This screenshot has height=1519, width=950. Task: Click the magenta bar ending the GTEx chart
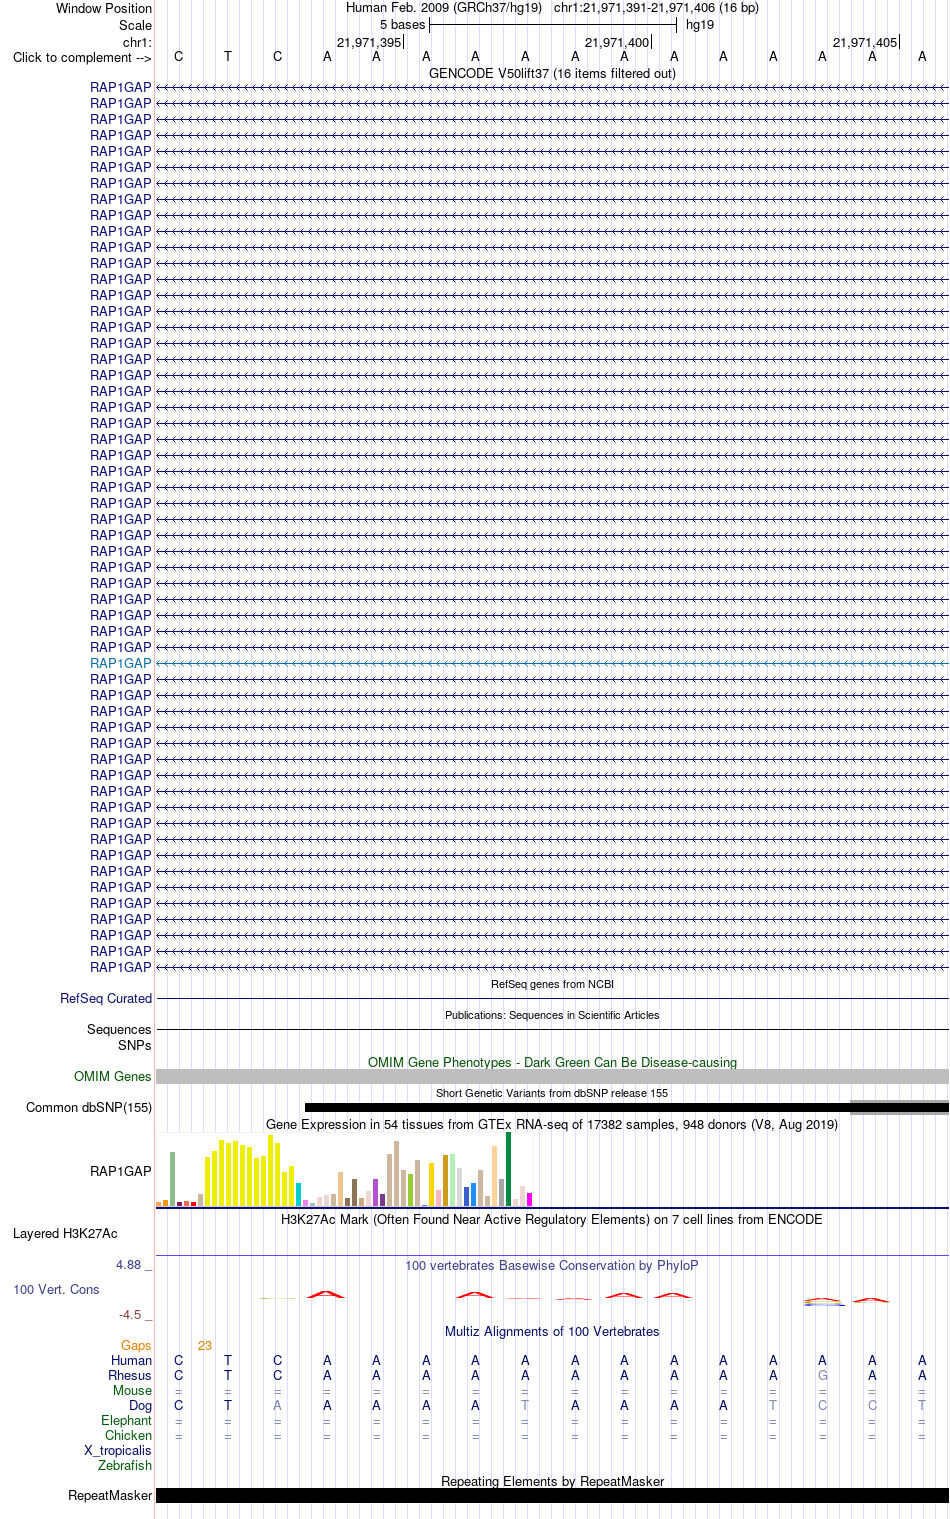pyautogui.click(x=529, y=1199)
